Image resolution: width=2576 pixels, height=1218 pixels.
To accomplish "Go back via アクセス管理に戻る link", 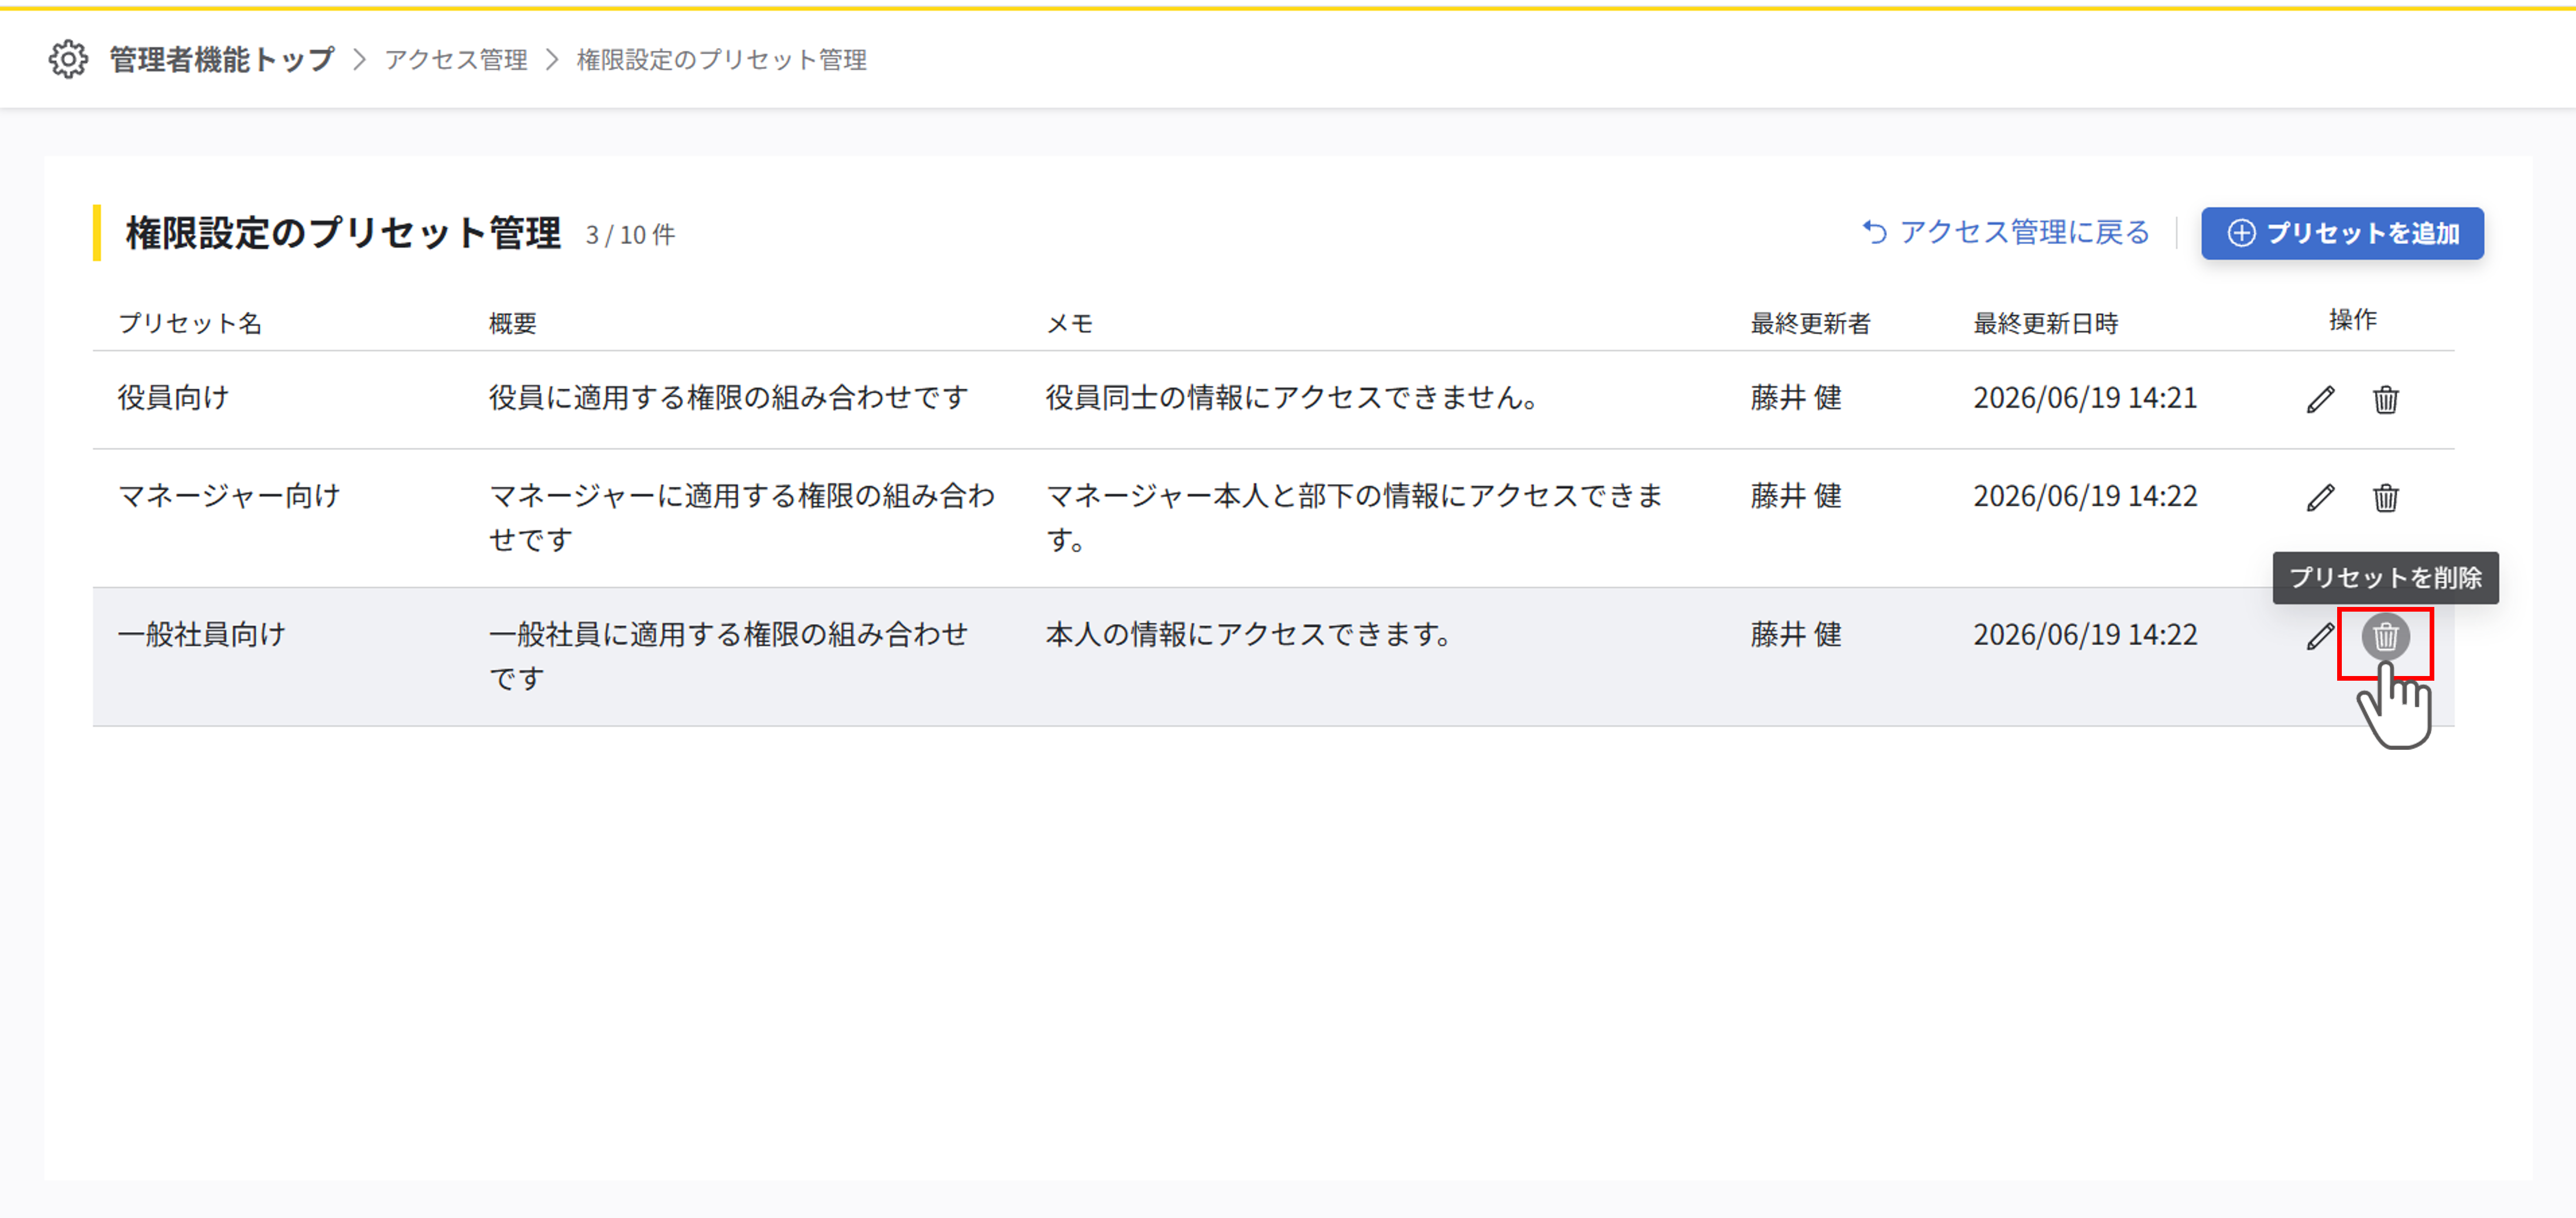I will (x=2006, y=232).
